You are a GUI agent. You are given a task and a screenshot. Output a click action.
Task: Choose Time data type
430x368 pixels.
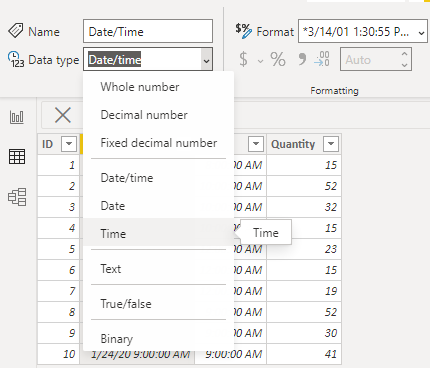158,232
